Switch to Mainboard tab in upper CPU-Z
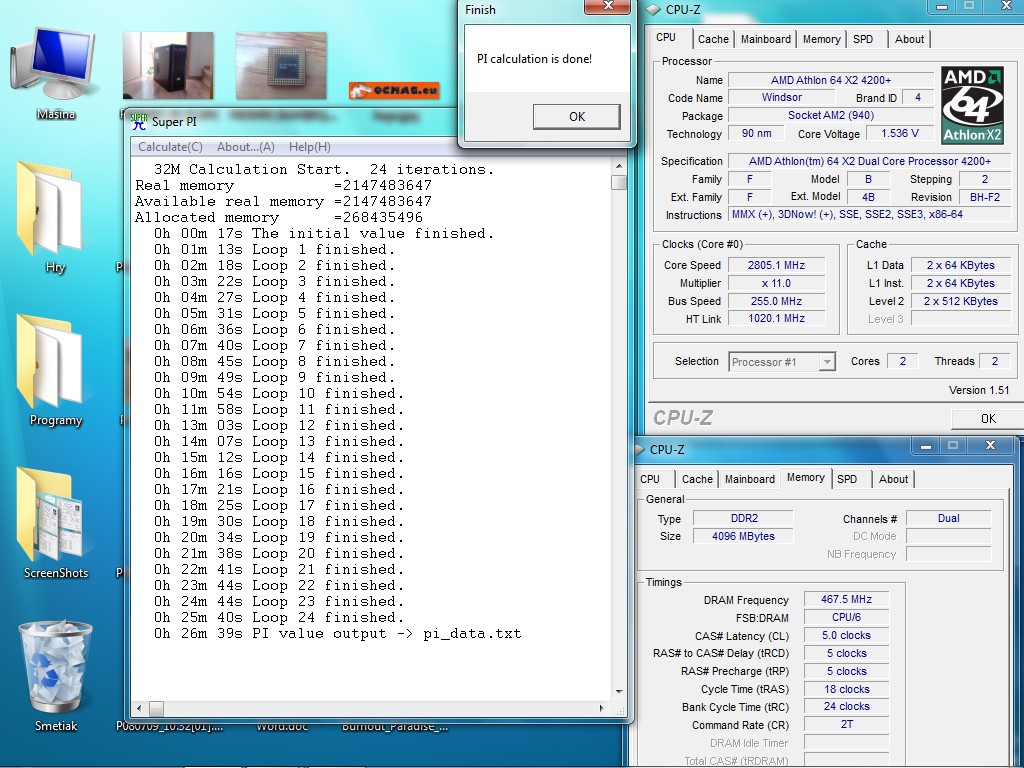The width and height of the screenshot is (1024, 768). click(x=765, y=39)
